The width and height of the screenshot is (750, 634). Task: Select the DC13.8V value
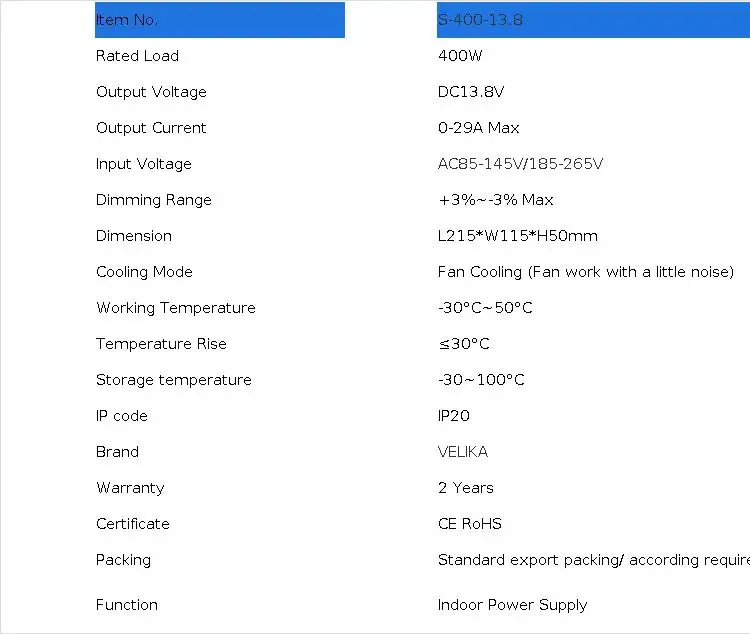pos(471,92)
